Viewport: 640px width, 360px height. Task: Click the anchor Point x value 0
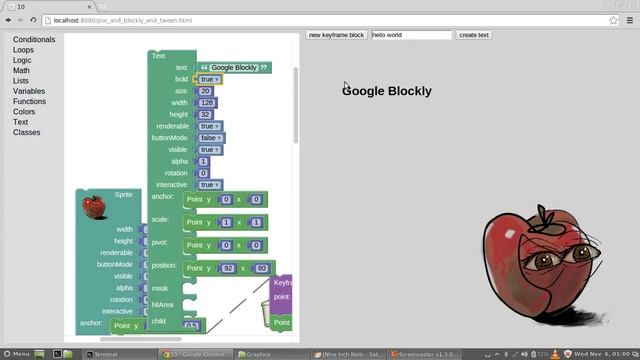pyautogui.click(x=256, y=200)
